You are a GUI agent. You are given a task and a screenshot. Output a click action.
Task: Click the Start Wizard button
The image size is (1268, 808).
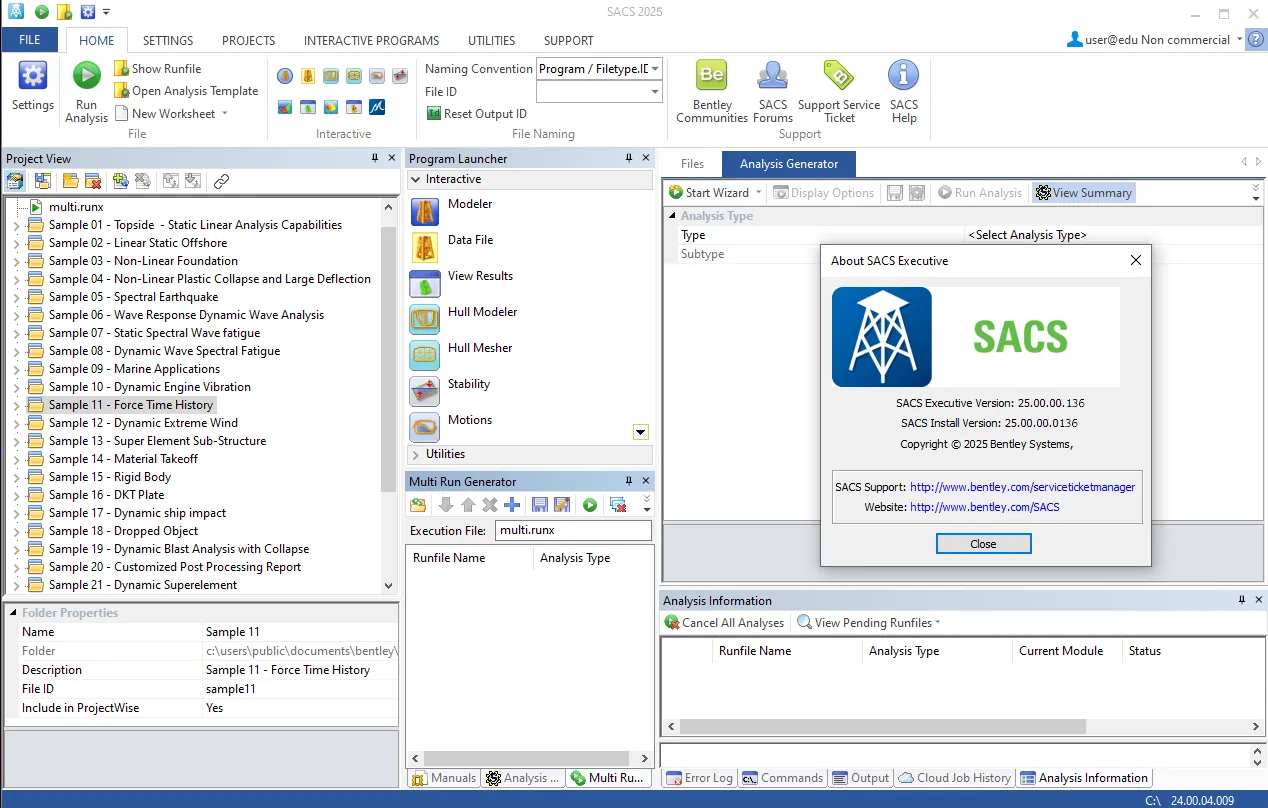point(709,193)
